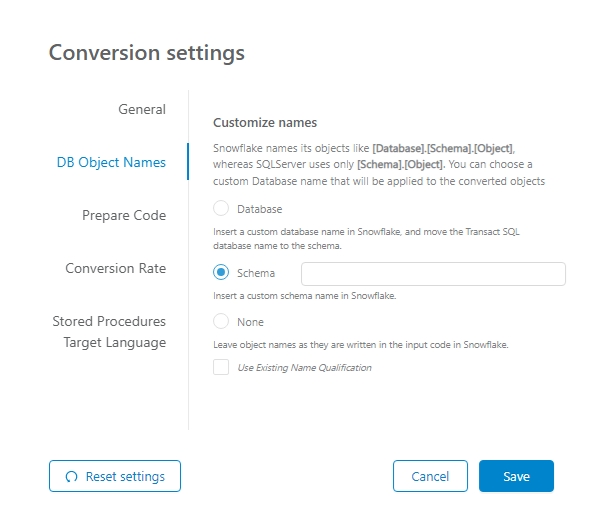Image resolution: width=609 pixels, height=519 pixels.
Task: Go to the Prepare Code section
Action: (124, 215)
